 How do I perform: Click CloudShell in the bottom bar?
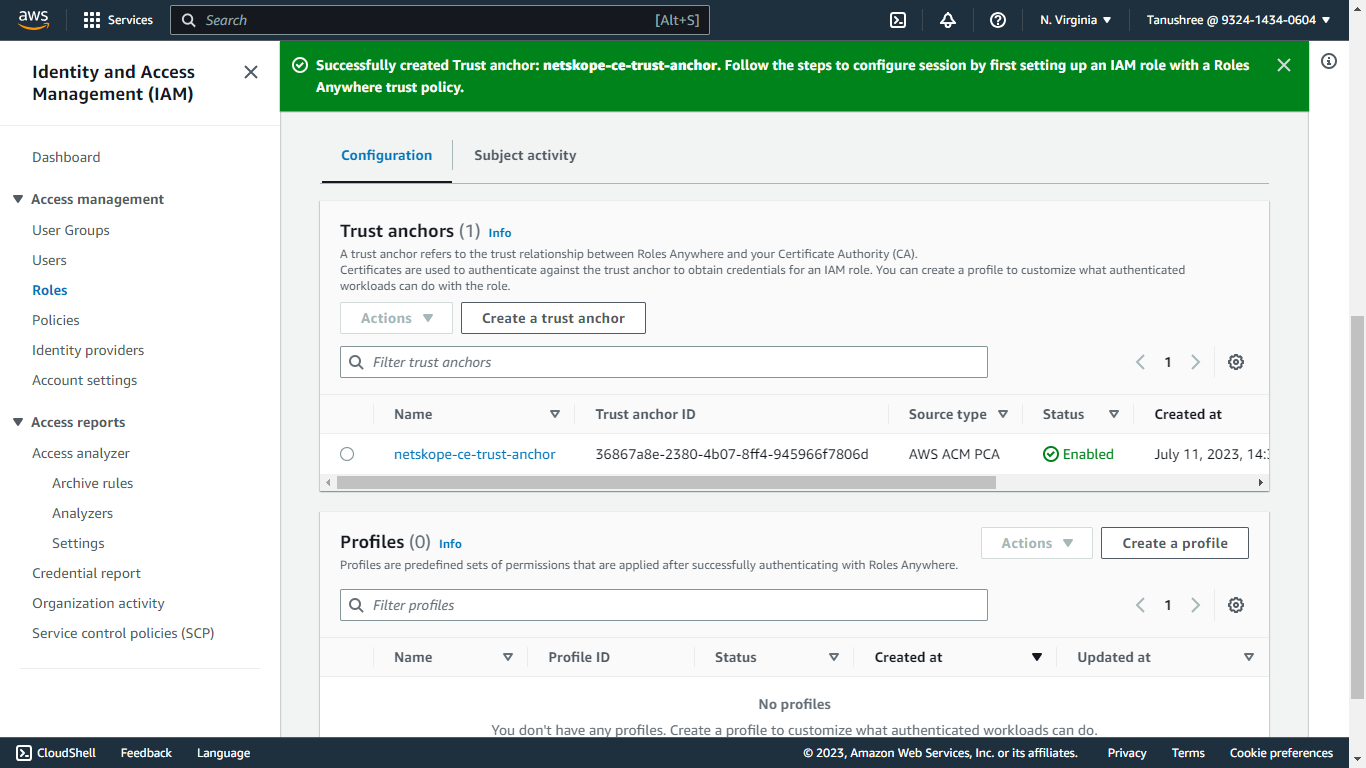tap(56, 753)
